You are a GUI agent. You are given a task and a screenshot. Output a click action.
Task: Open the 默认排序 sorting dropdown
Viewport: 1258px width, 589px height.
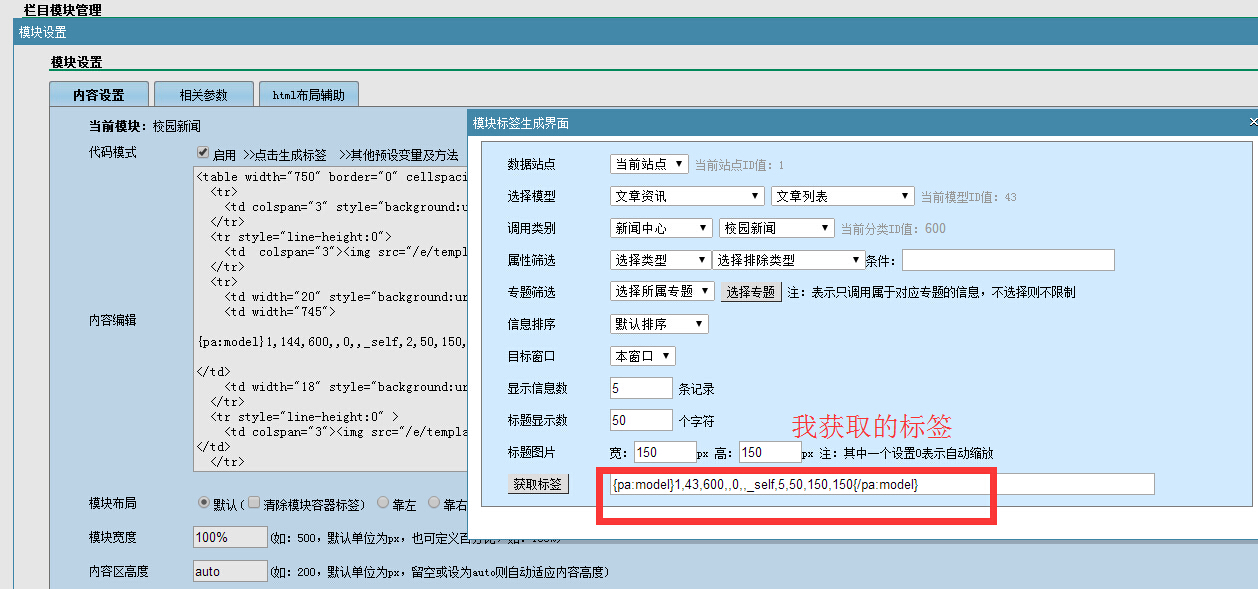click(x=659, y=324)
